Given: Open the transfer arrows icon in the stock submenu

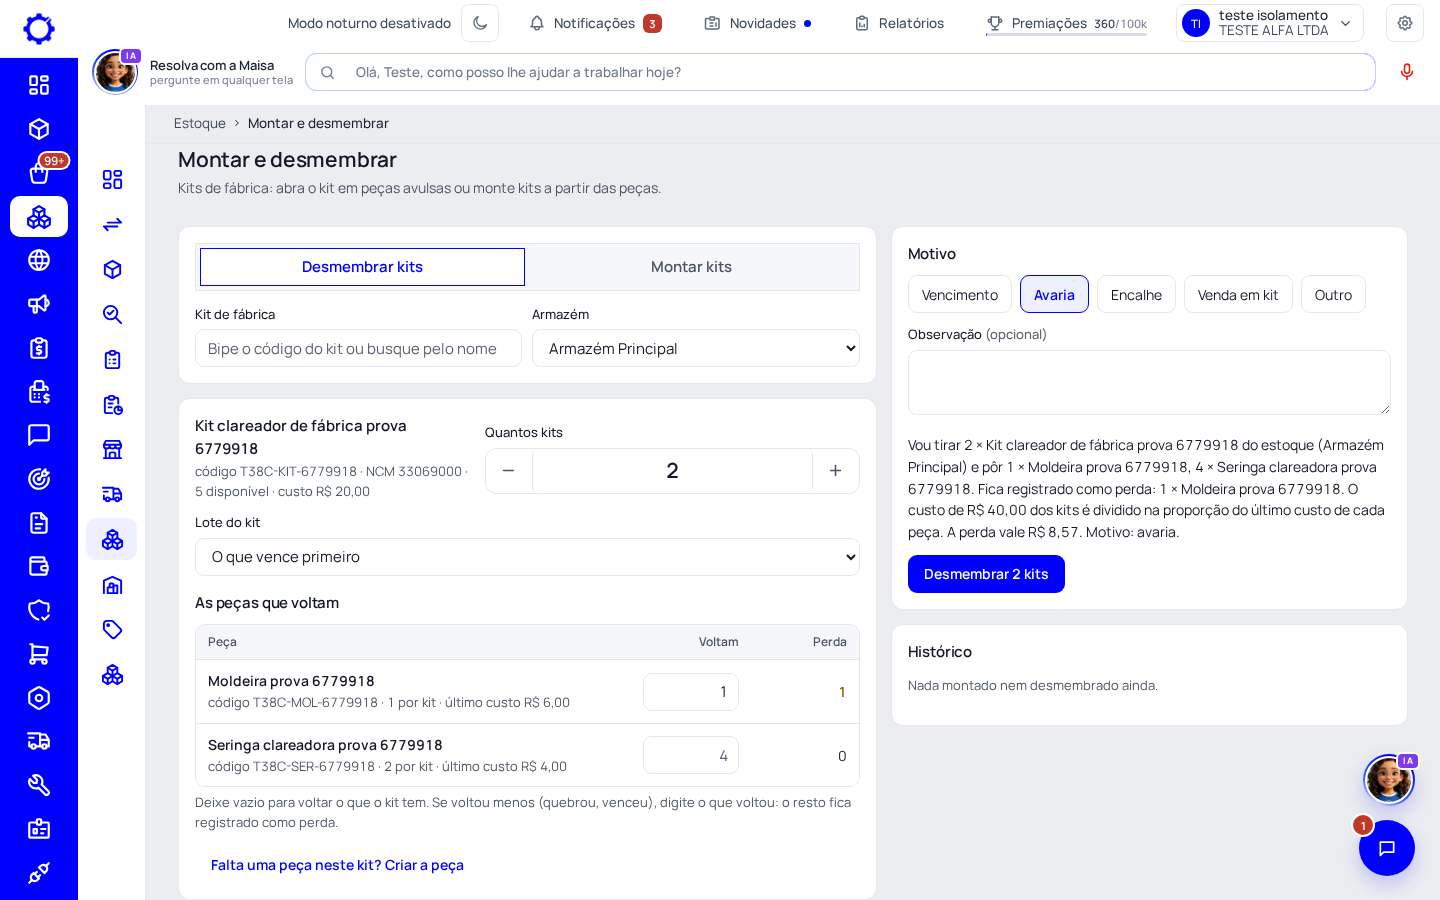Looking at the screenshot, I should point(112,224).
